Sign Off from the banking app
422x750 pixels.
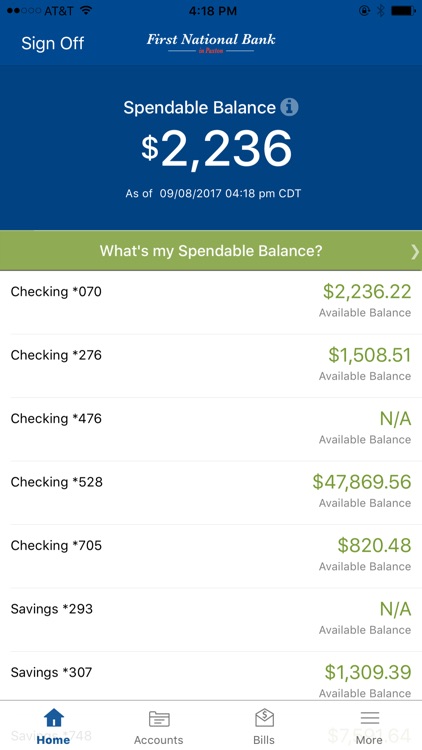tap(53, 43)
